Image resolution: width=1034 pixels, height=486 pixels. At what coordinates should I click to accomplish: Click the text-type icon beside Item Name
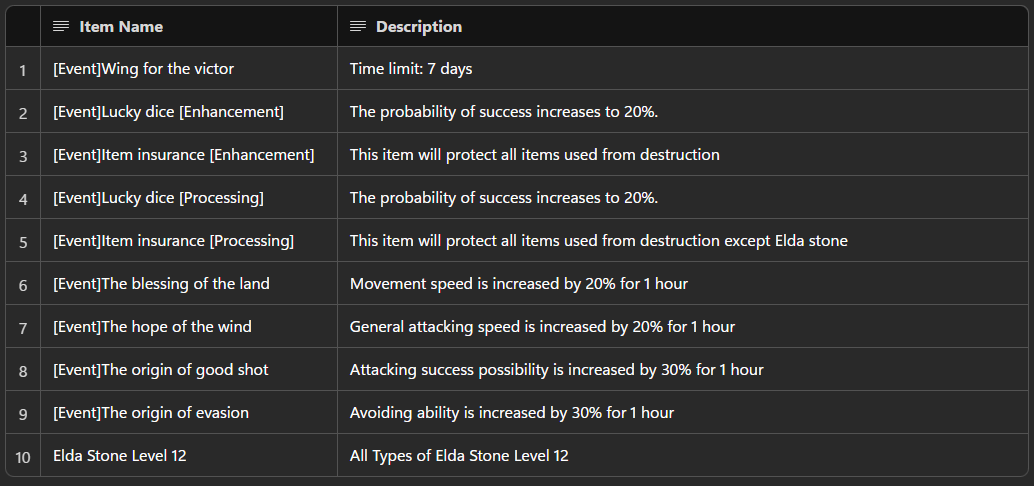pyautogui.click(x=61, y=26)
